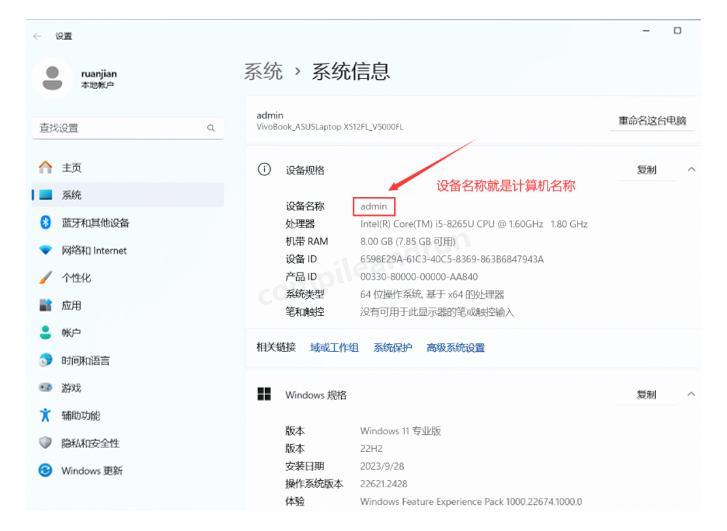The height and width of the screenshot is (531, 727).
Task: Click the 8.00 GB RAM value
Action: [408, 242]
